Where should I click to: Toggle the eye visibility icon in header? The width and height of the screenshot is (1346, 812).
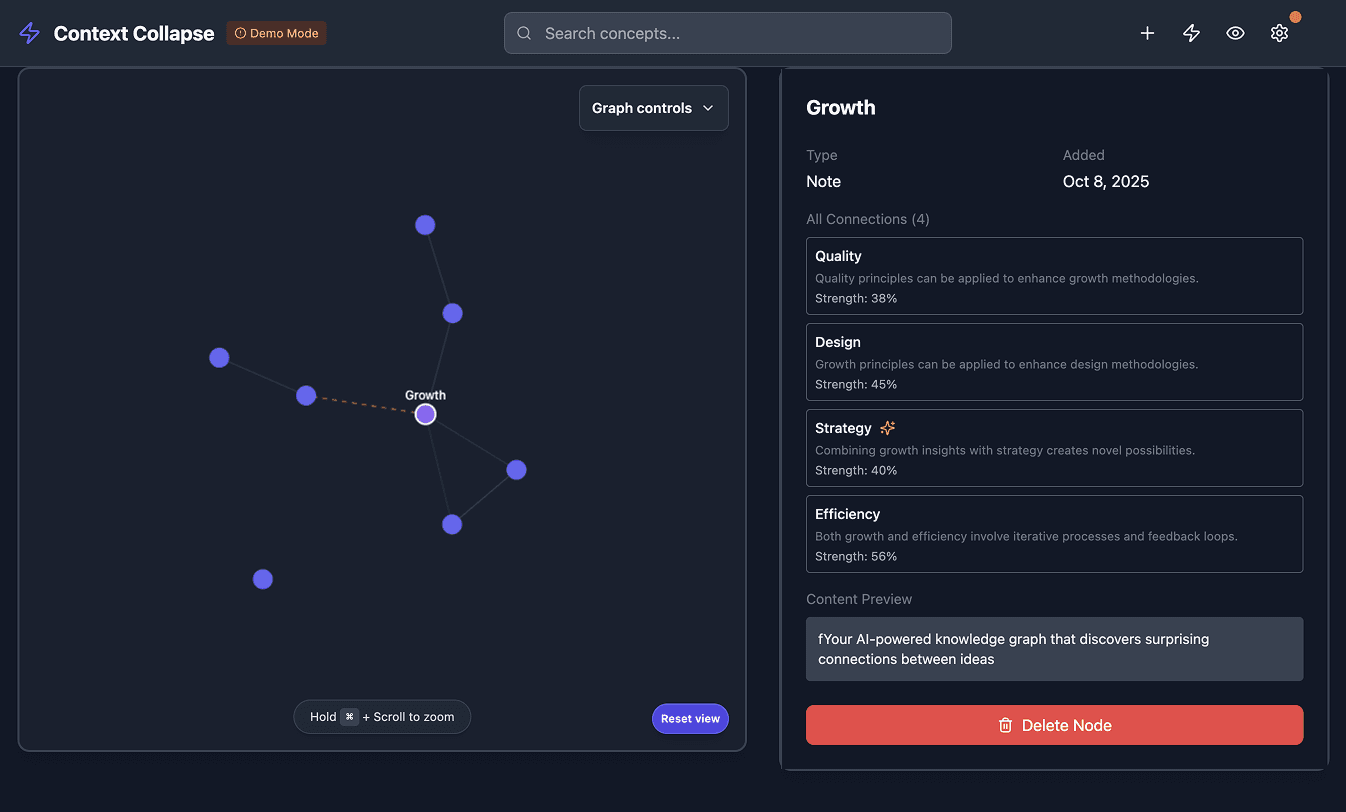point(1235,33)
